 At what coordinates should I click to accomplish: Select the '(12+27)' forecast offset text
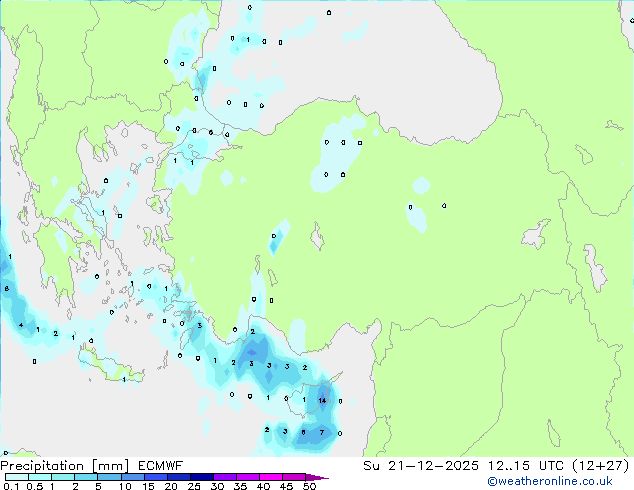pyautogui.click(x=601, y=466)
